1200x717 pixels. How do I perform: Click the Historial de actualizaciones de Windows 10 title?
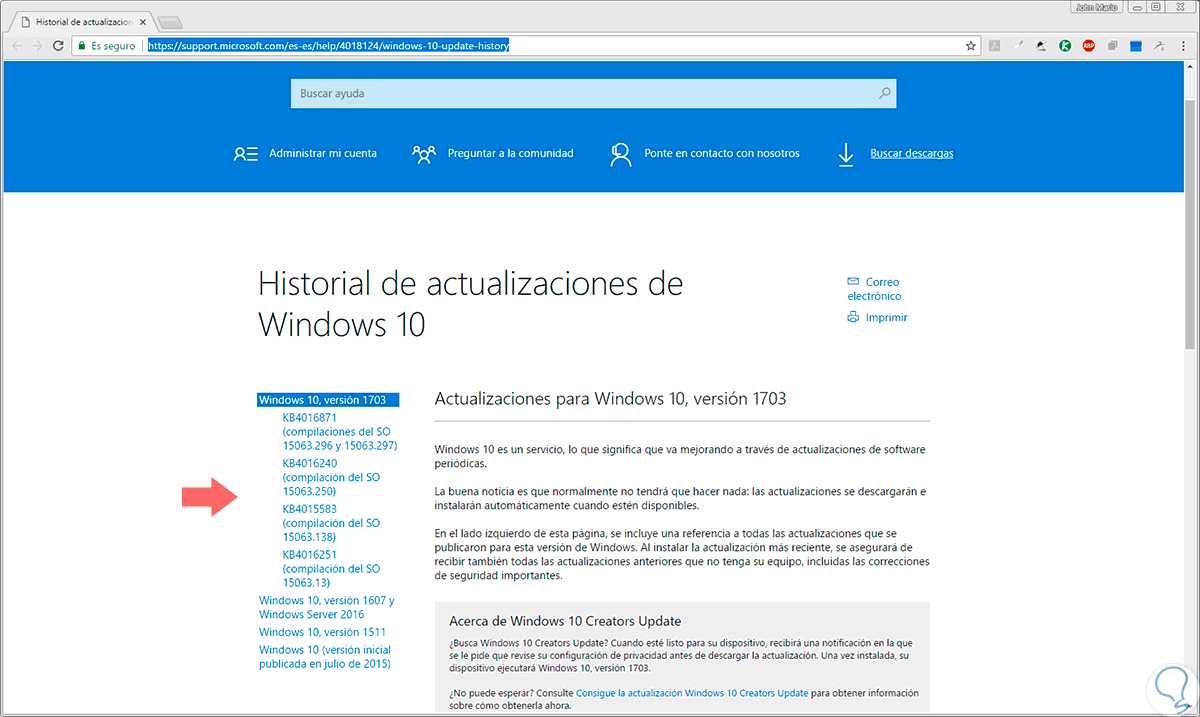point(471,303)
